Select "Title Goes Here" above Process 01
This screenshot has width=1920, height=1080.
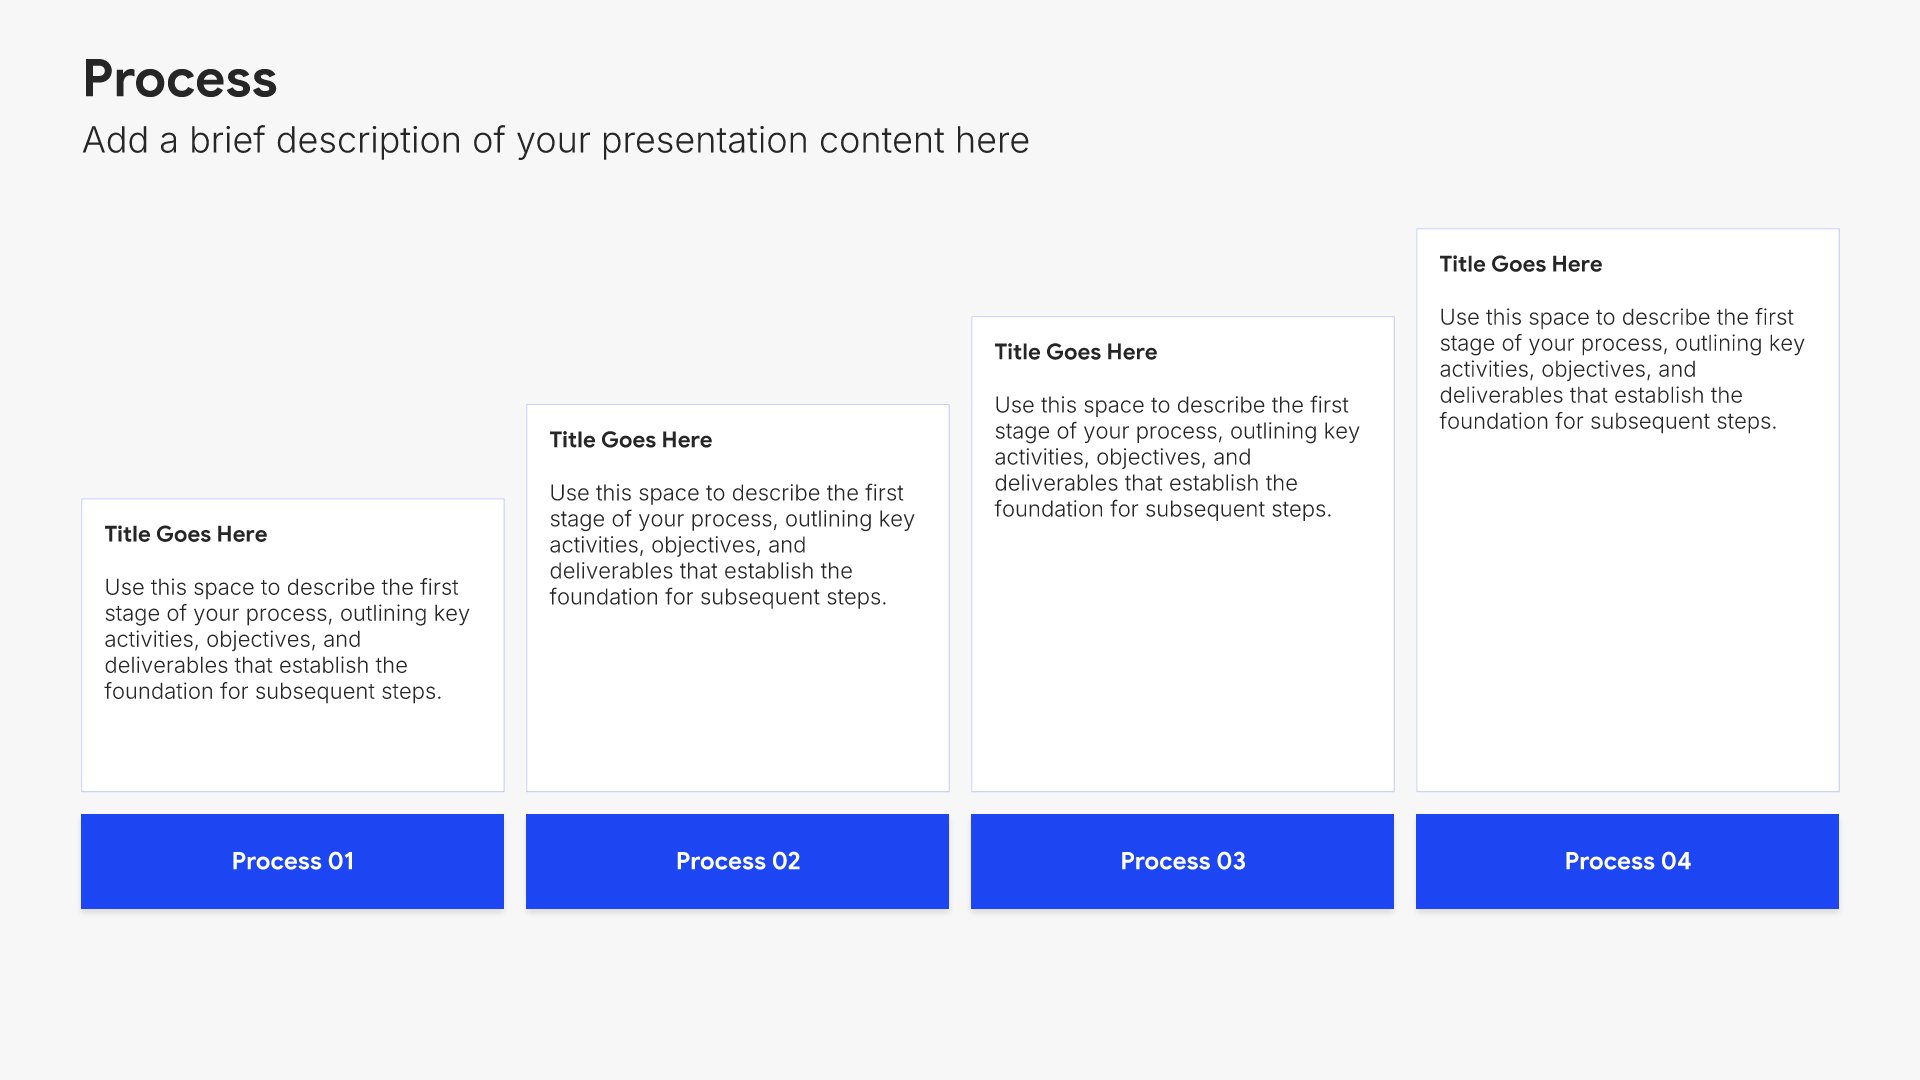[186, 534]
